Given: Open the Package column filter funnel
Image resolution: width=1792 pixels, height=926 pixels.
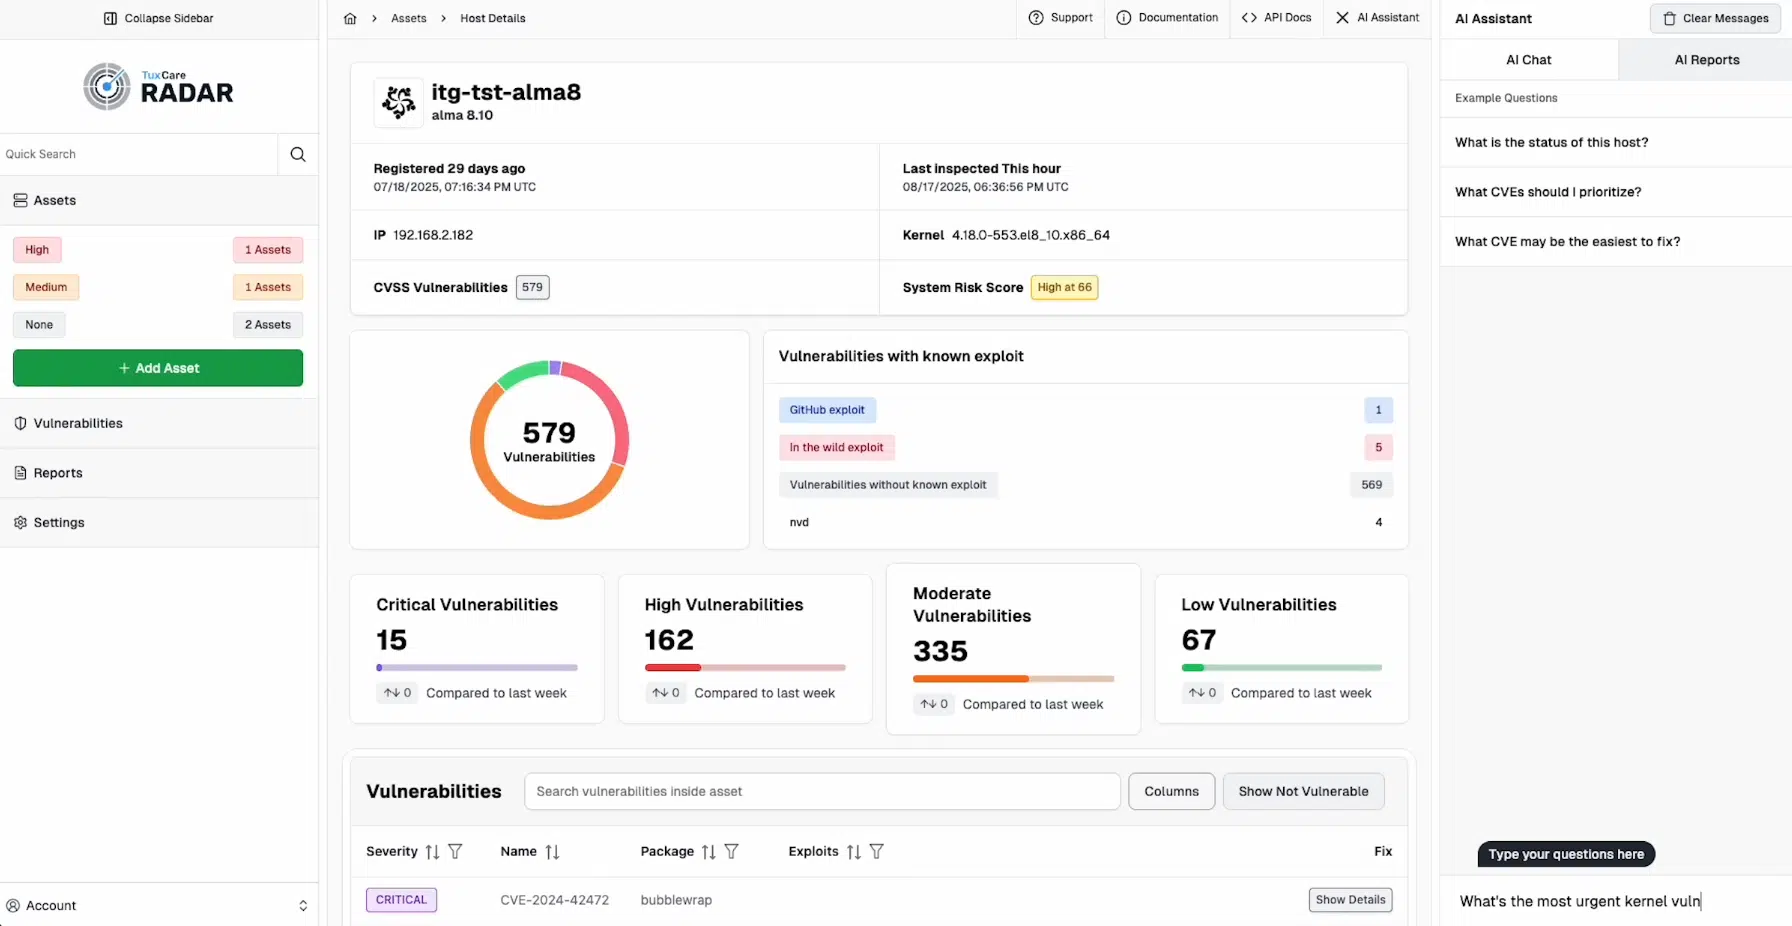Looking at the screenshot, I should [x=732, y=852].
